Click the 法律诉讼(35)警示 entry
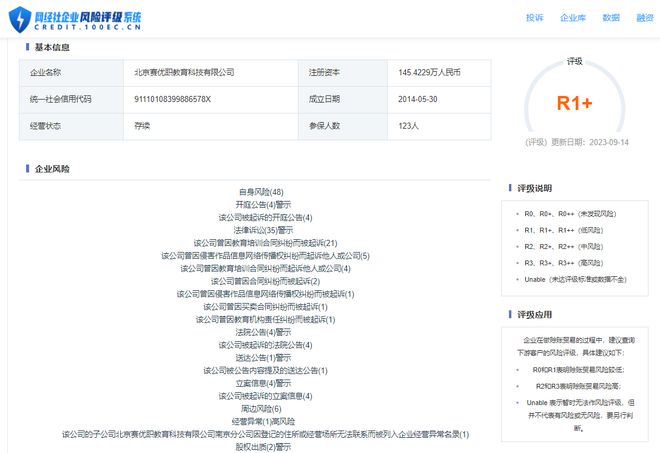Screen dimensions: 660x453 [263, 230]
